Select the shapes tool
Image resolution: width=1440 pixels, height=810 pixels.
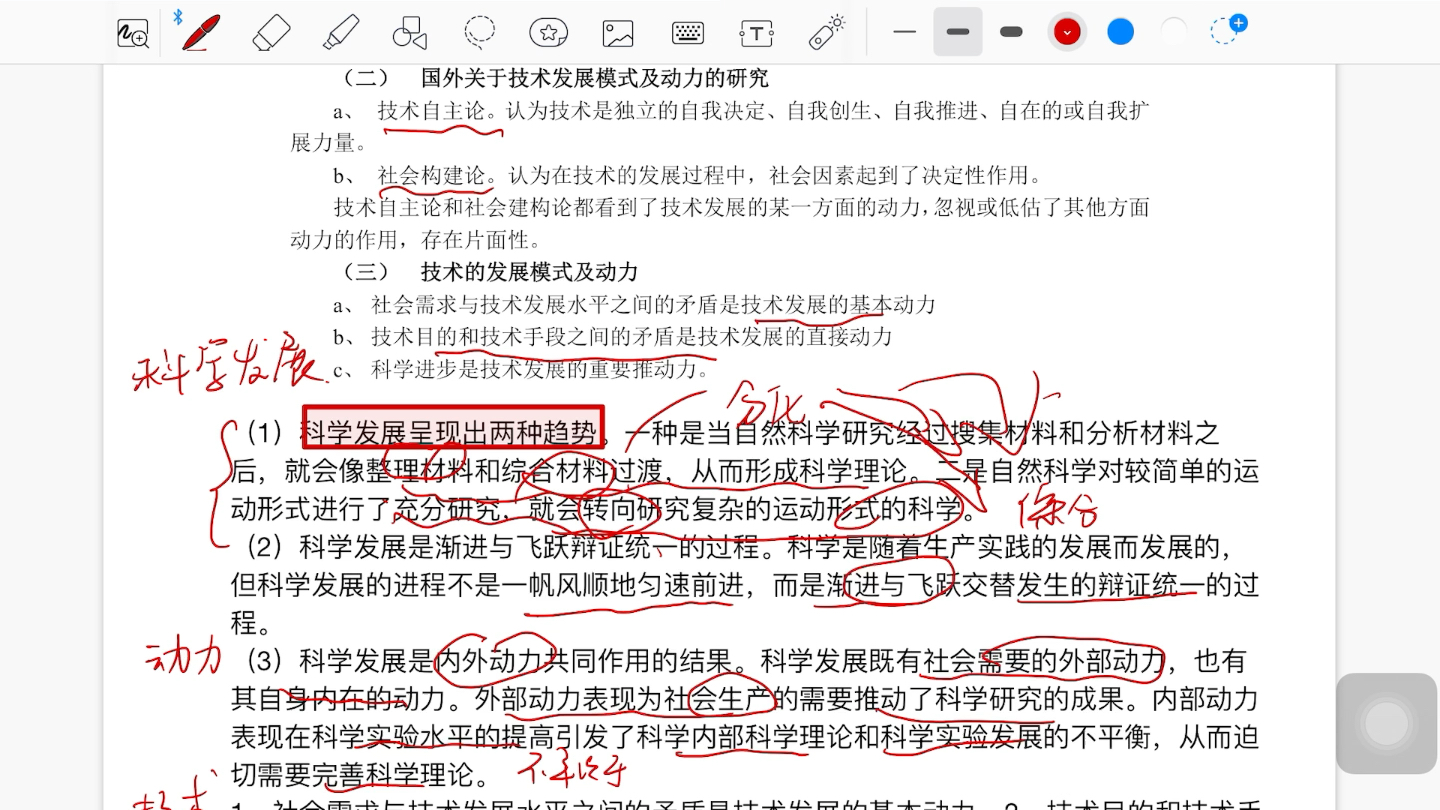click(410, 33)
